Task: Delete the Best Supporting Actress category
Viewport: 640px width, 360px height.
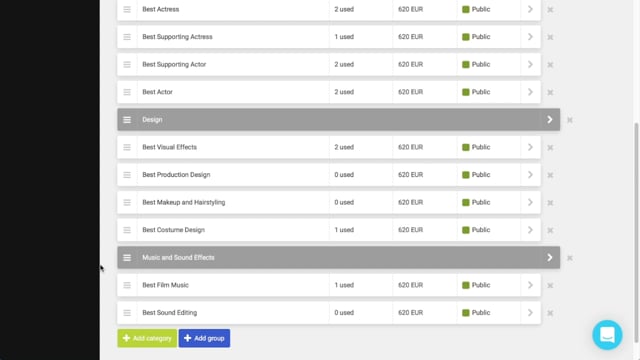Action: pos(550,37)
